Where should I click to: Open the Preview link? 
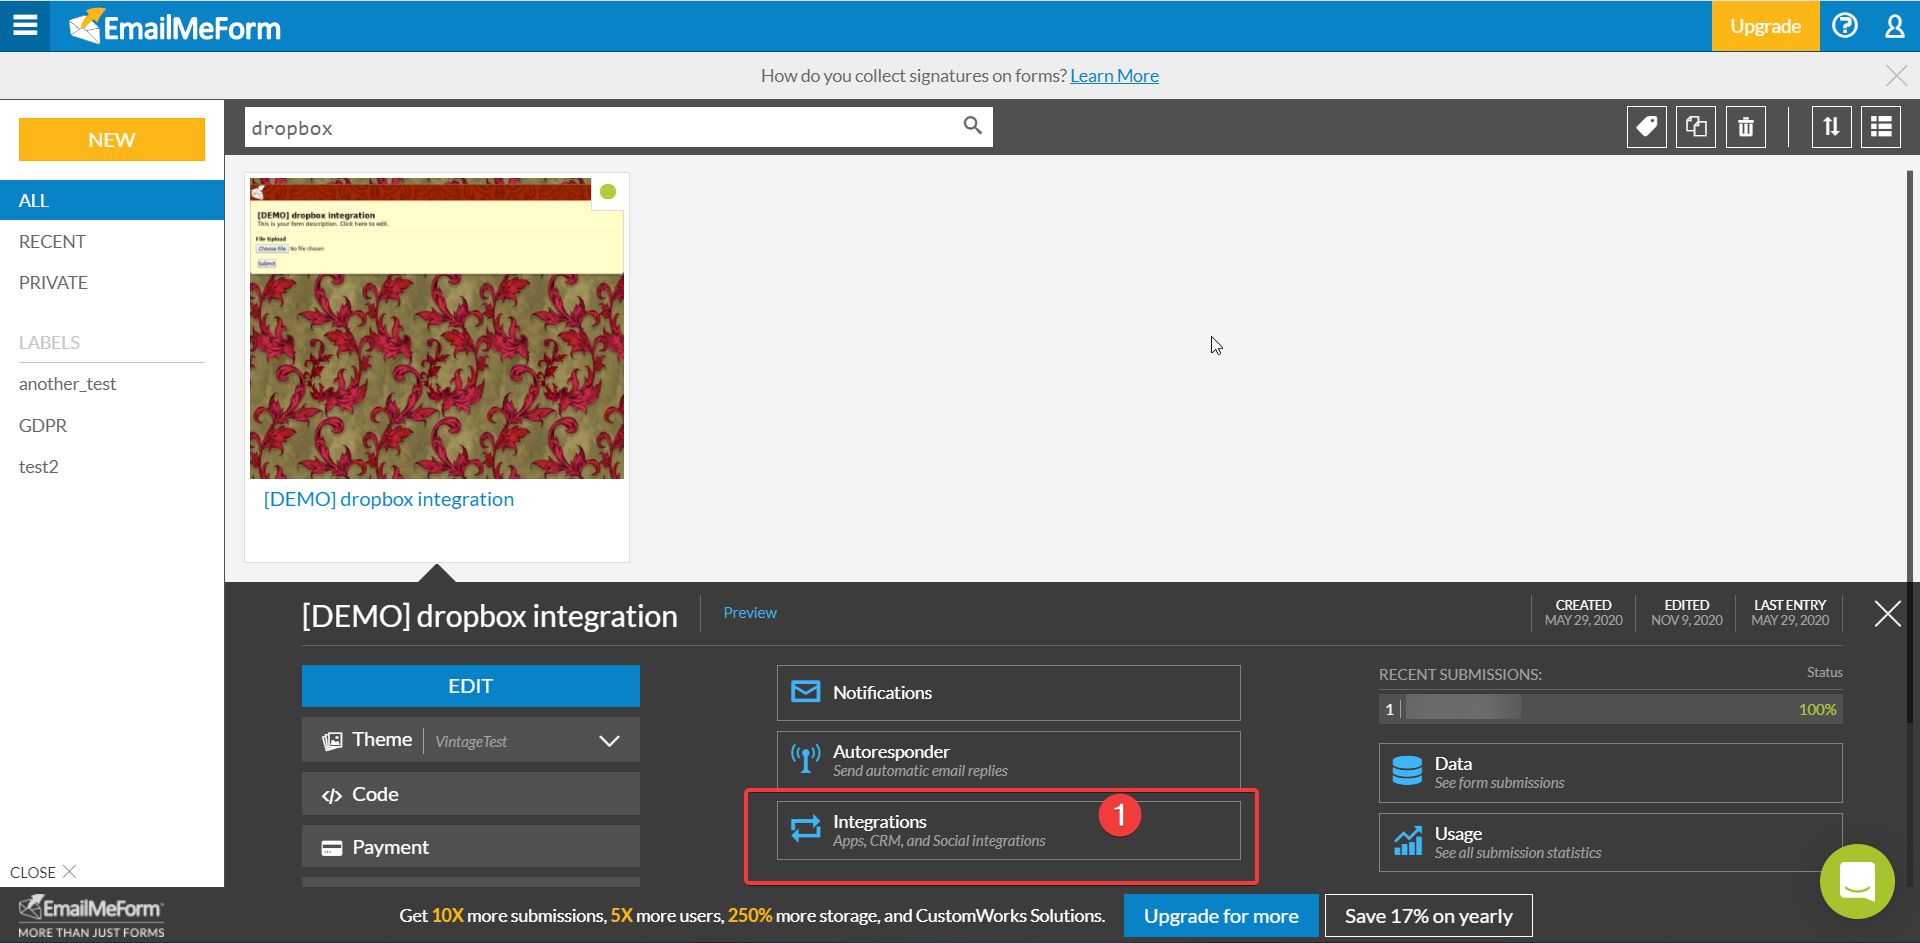(750, 612)
